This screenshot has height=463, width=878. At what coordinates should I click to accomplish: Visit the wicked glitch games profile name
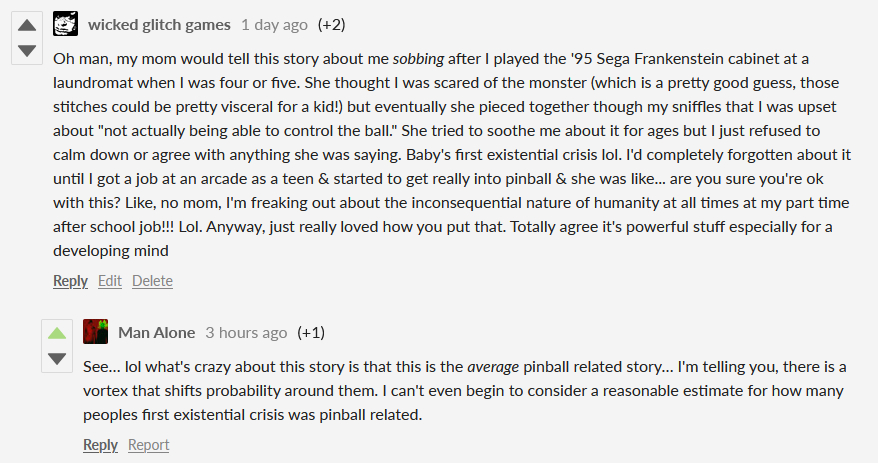(x=159, y=24)
